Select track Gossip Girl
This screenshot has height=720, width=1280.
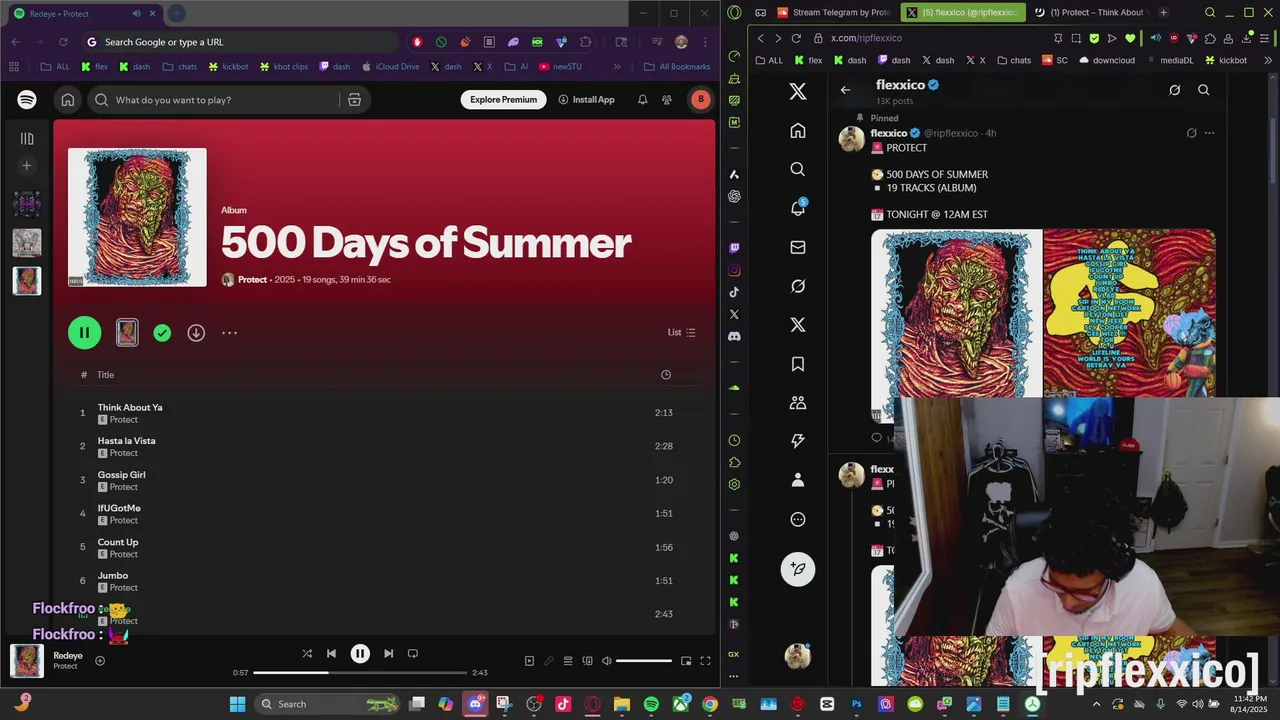coord(121,474)
